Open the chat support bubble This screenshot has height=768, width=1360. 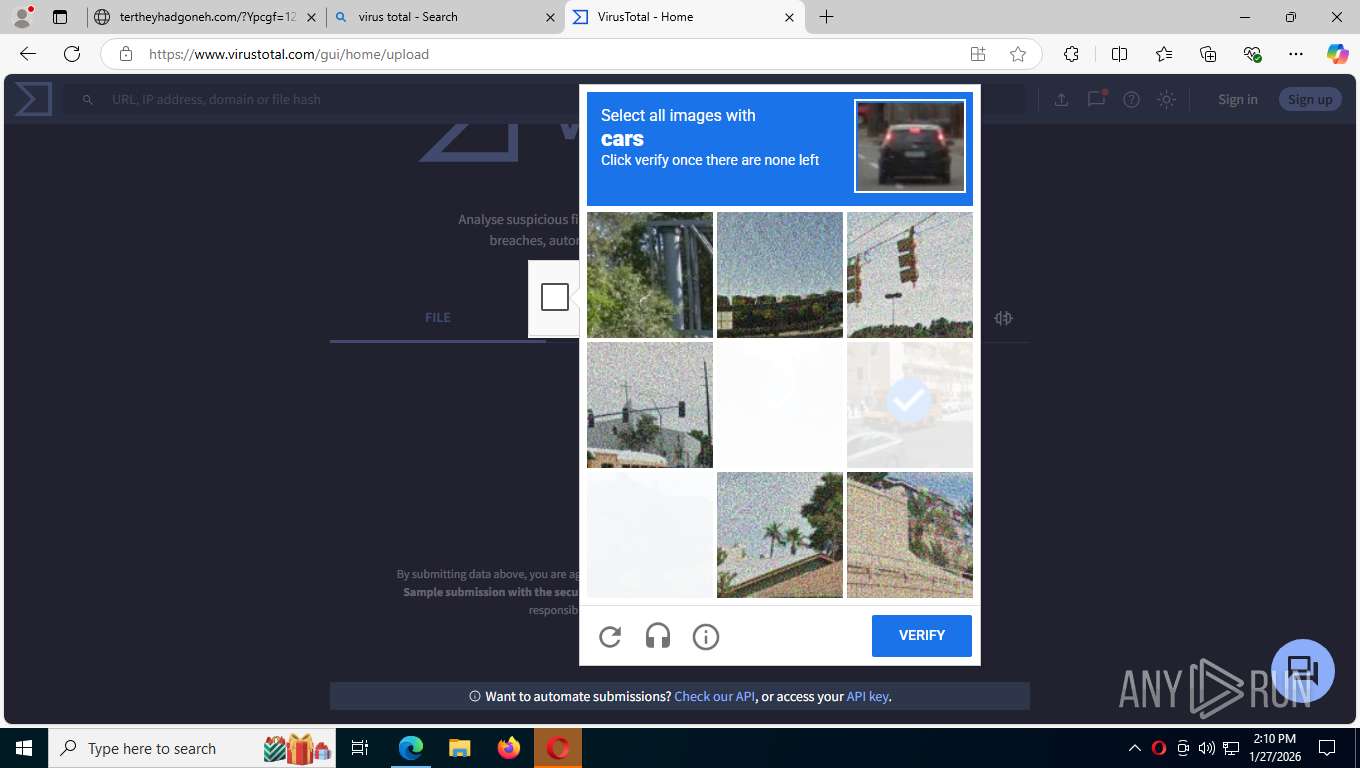(1302, 671)
